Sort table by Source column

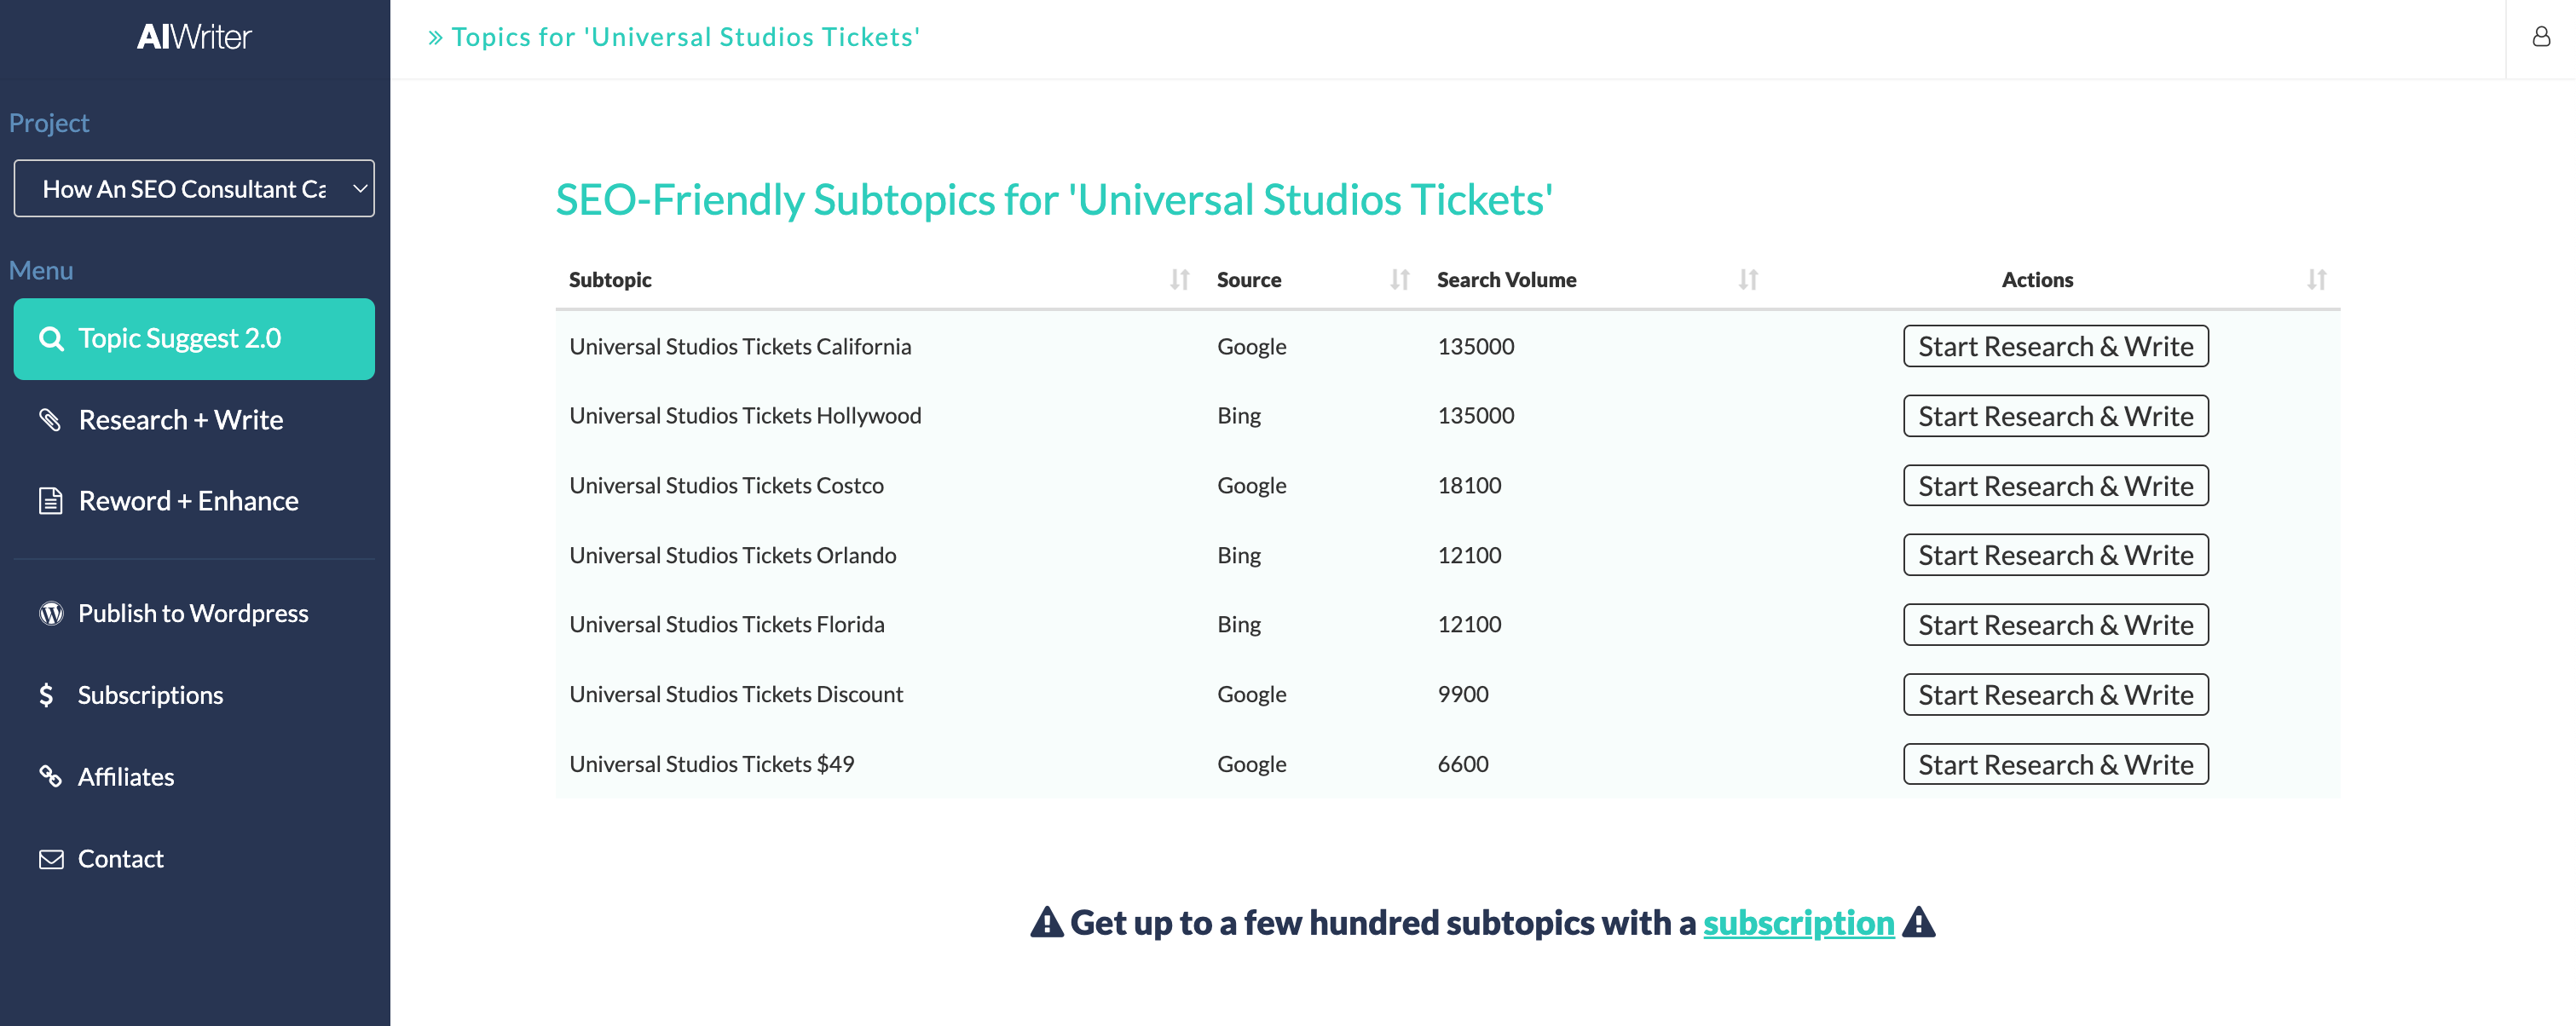[1399, 280]
